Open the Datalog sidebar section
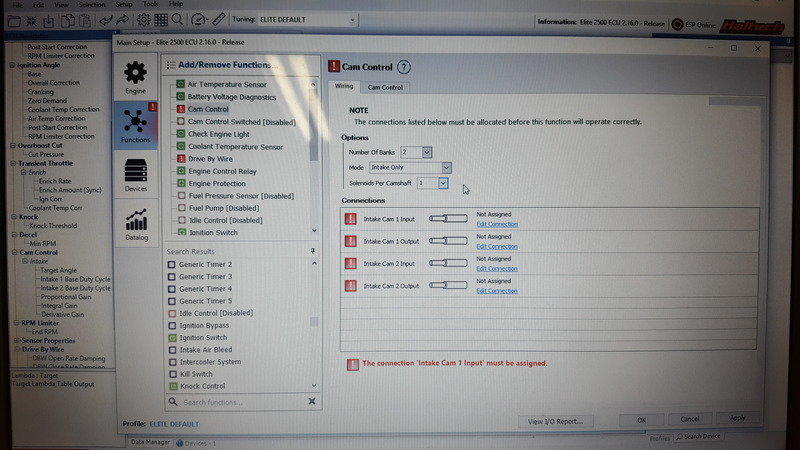 point(136,224)
